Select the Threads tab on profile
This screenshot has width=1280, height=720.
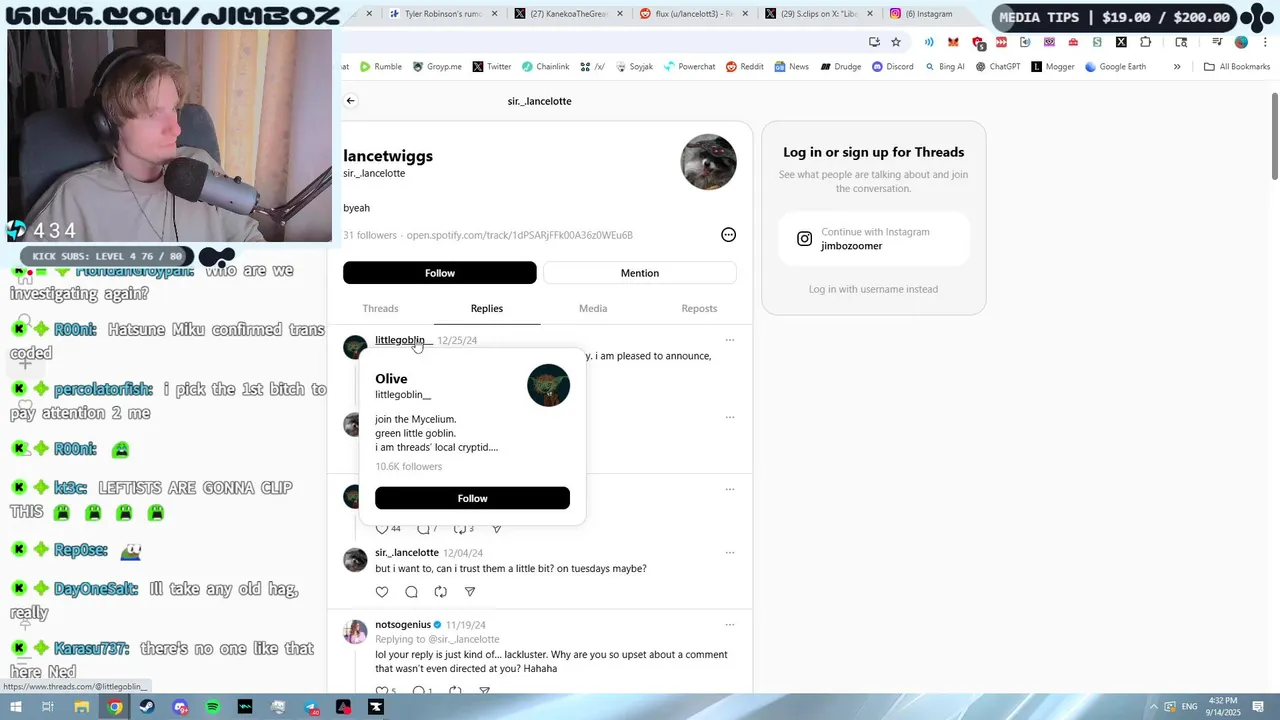(x=380, y=308)
